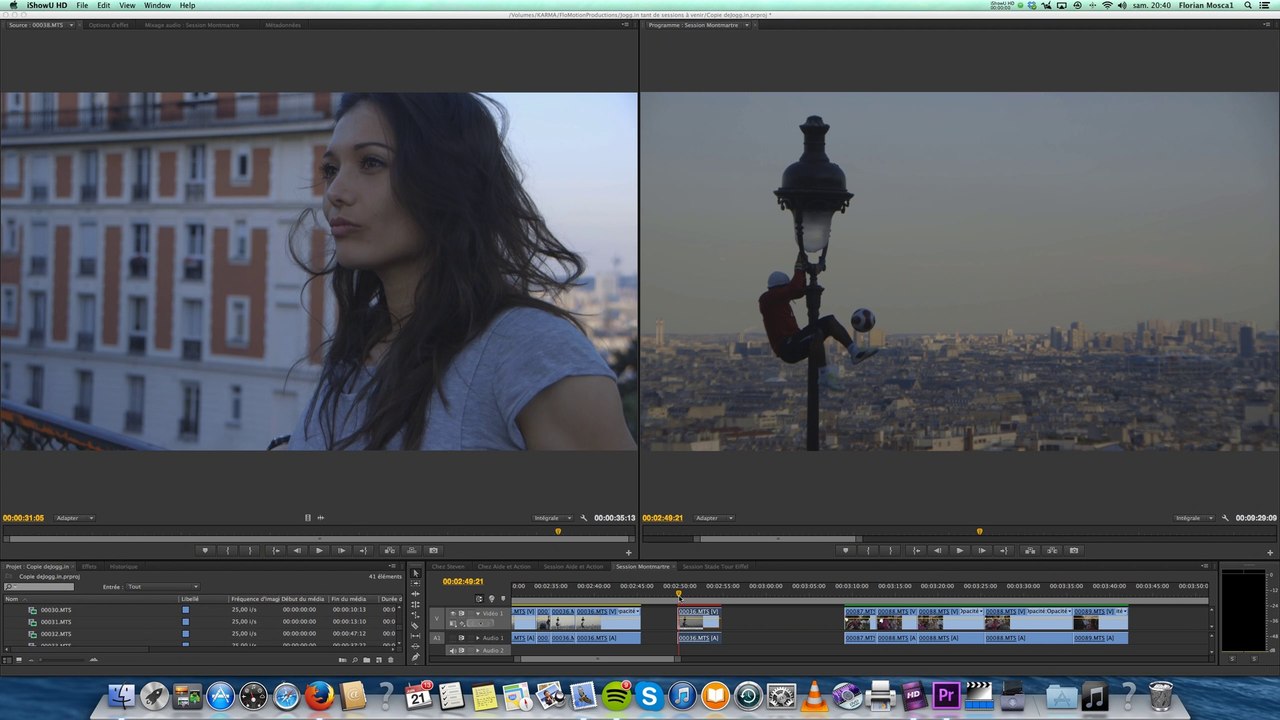Image resolution: width=1280 pixels, height=720 pixels.
Task: Toggle snap in the timeline header
Action: [479, 599]
